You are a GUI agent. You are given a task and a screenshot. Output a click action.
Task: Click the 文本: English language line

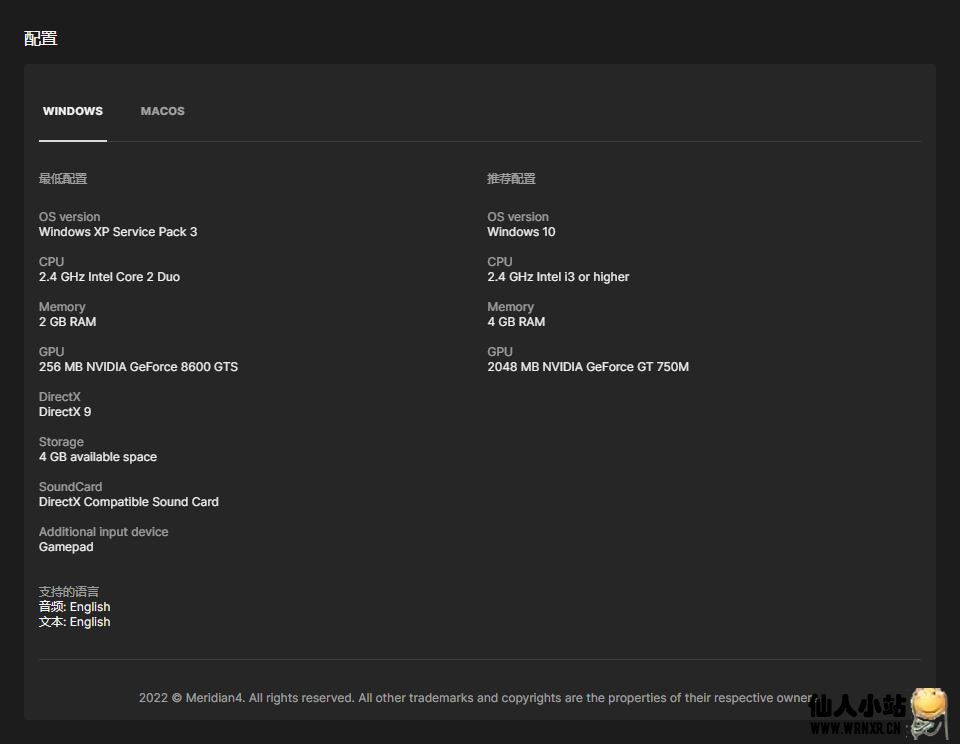(74, 622)
